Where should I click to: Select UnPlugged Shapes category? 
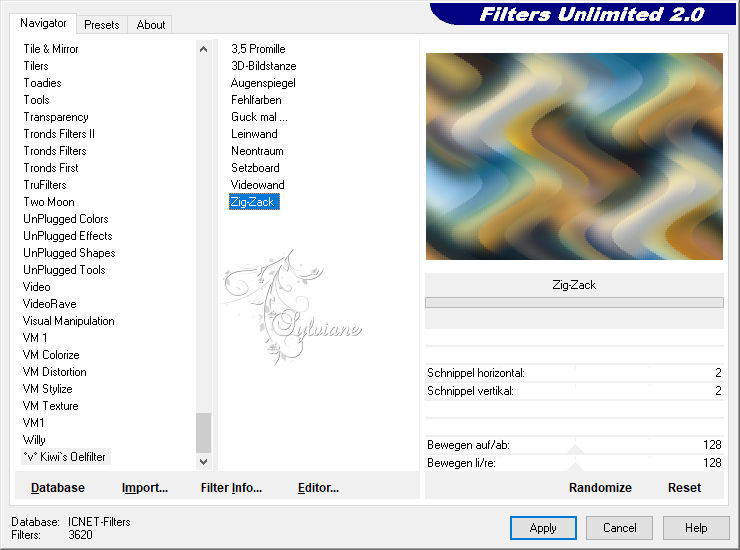(69, 253)
